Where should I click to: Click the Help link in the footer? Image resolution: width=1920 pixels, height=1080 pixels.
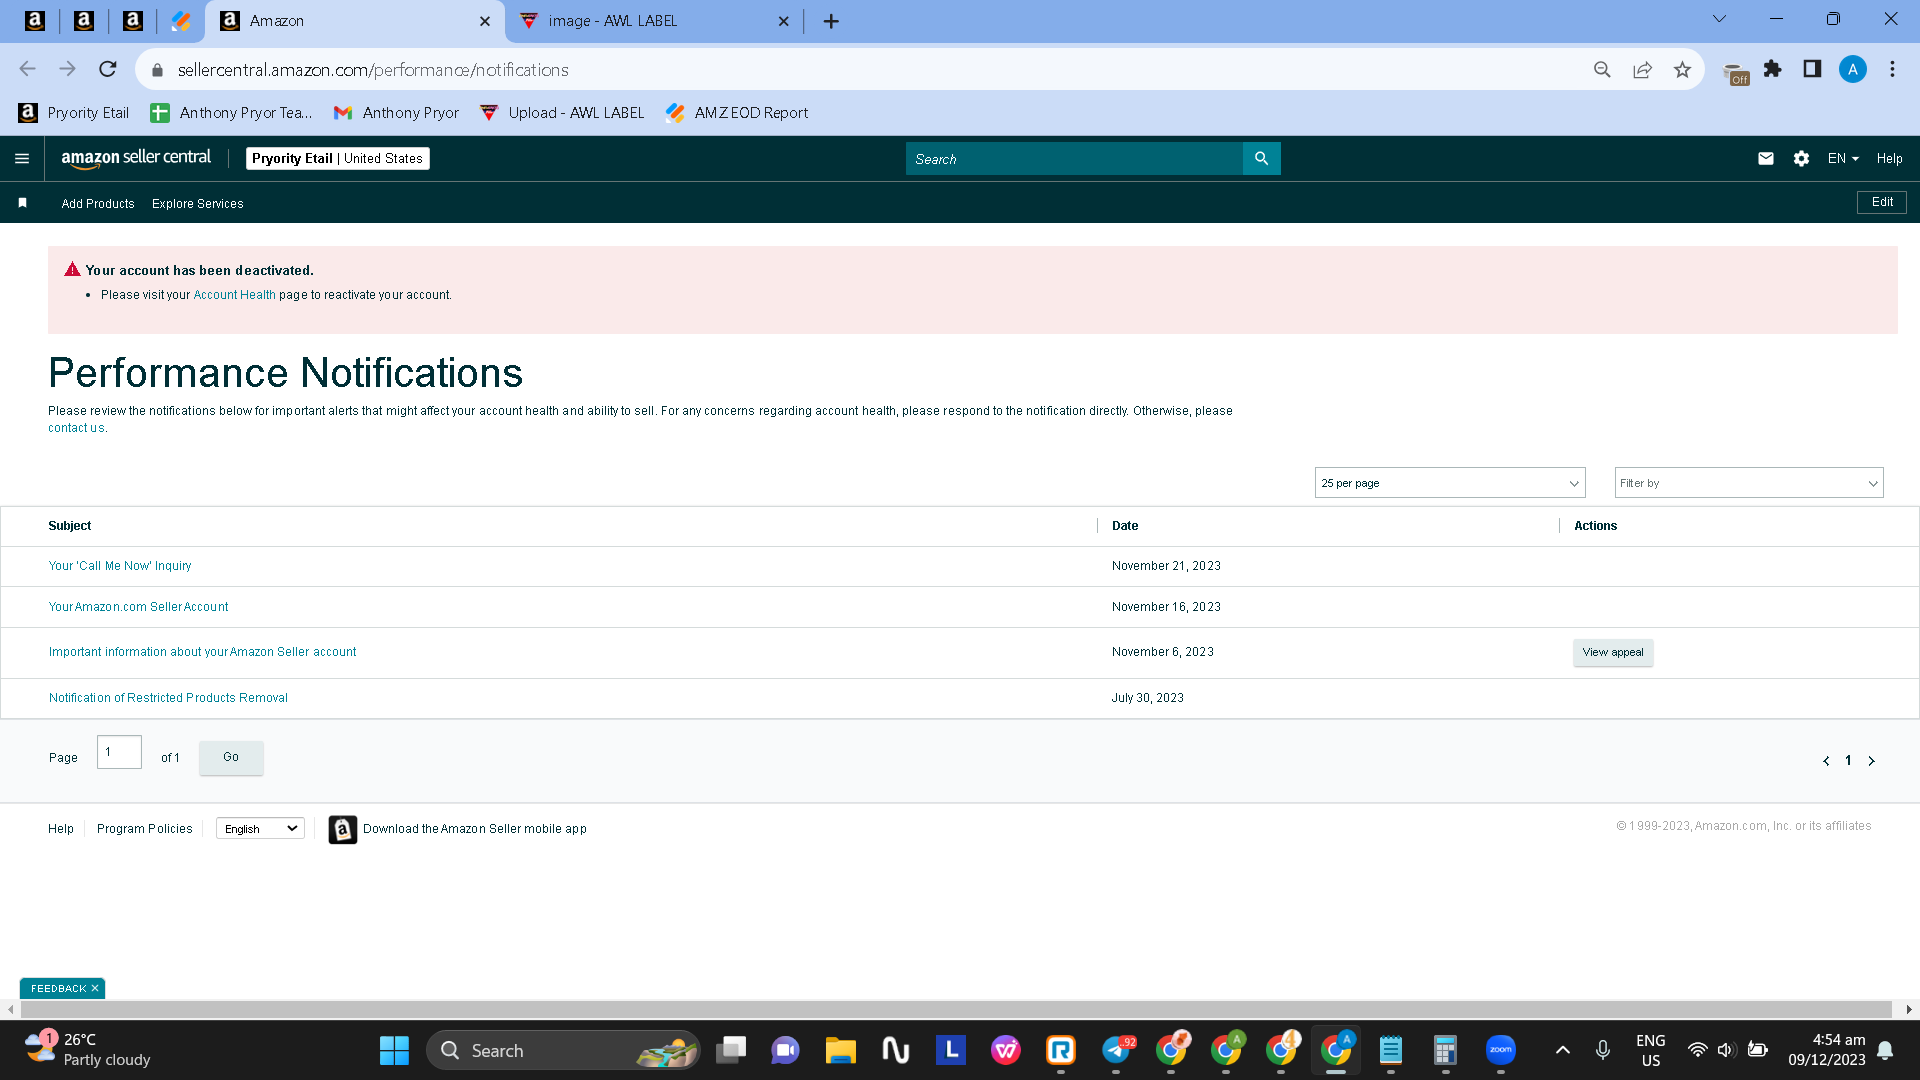(61, 829)
